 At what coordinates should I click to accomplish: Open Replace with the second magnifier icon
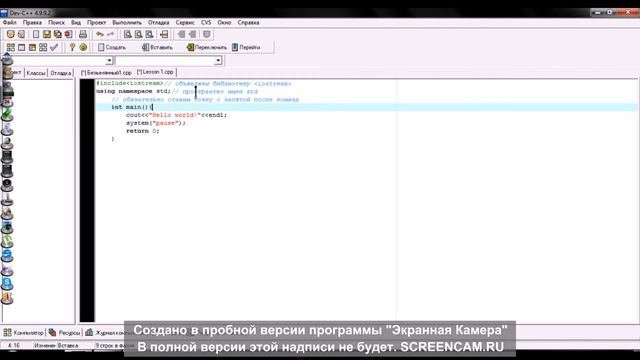coord(139,34)
